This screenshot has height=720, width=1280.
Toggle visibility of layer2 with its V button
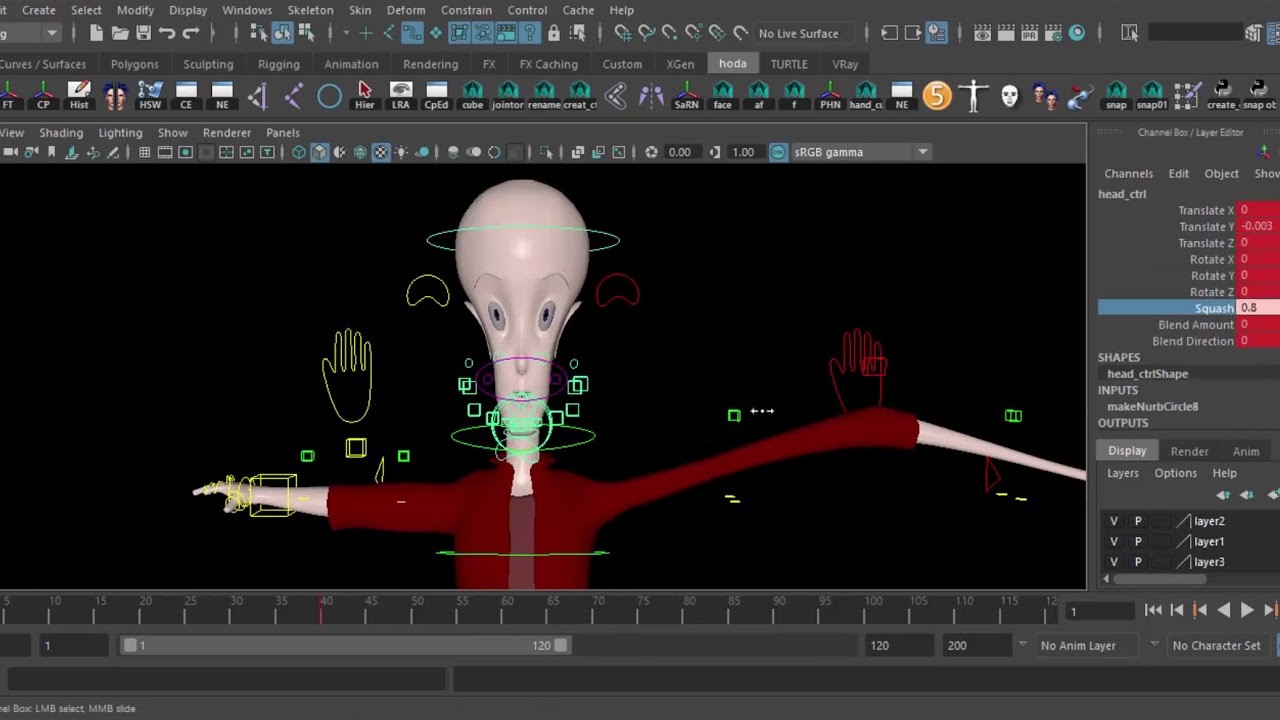coord(1113,520)
